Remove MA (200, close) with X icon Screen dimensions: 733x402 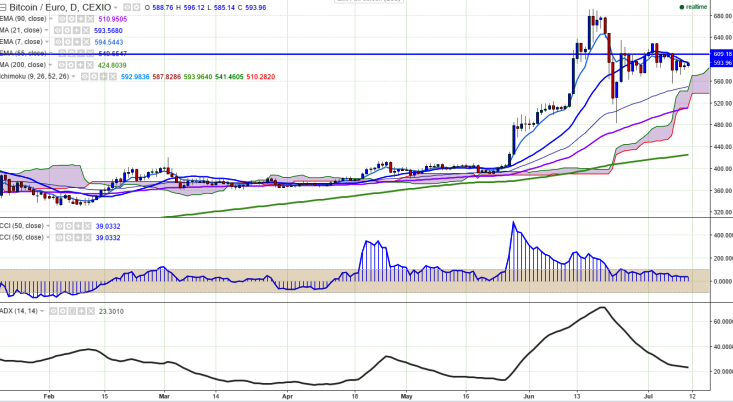tap(89, 65)
